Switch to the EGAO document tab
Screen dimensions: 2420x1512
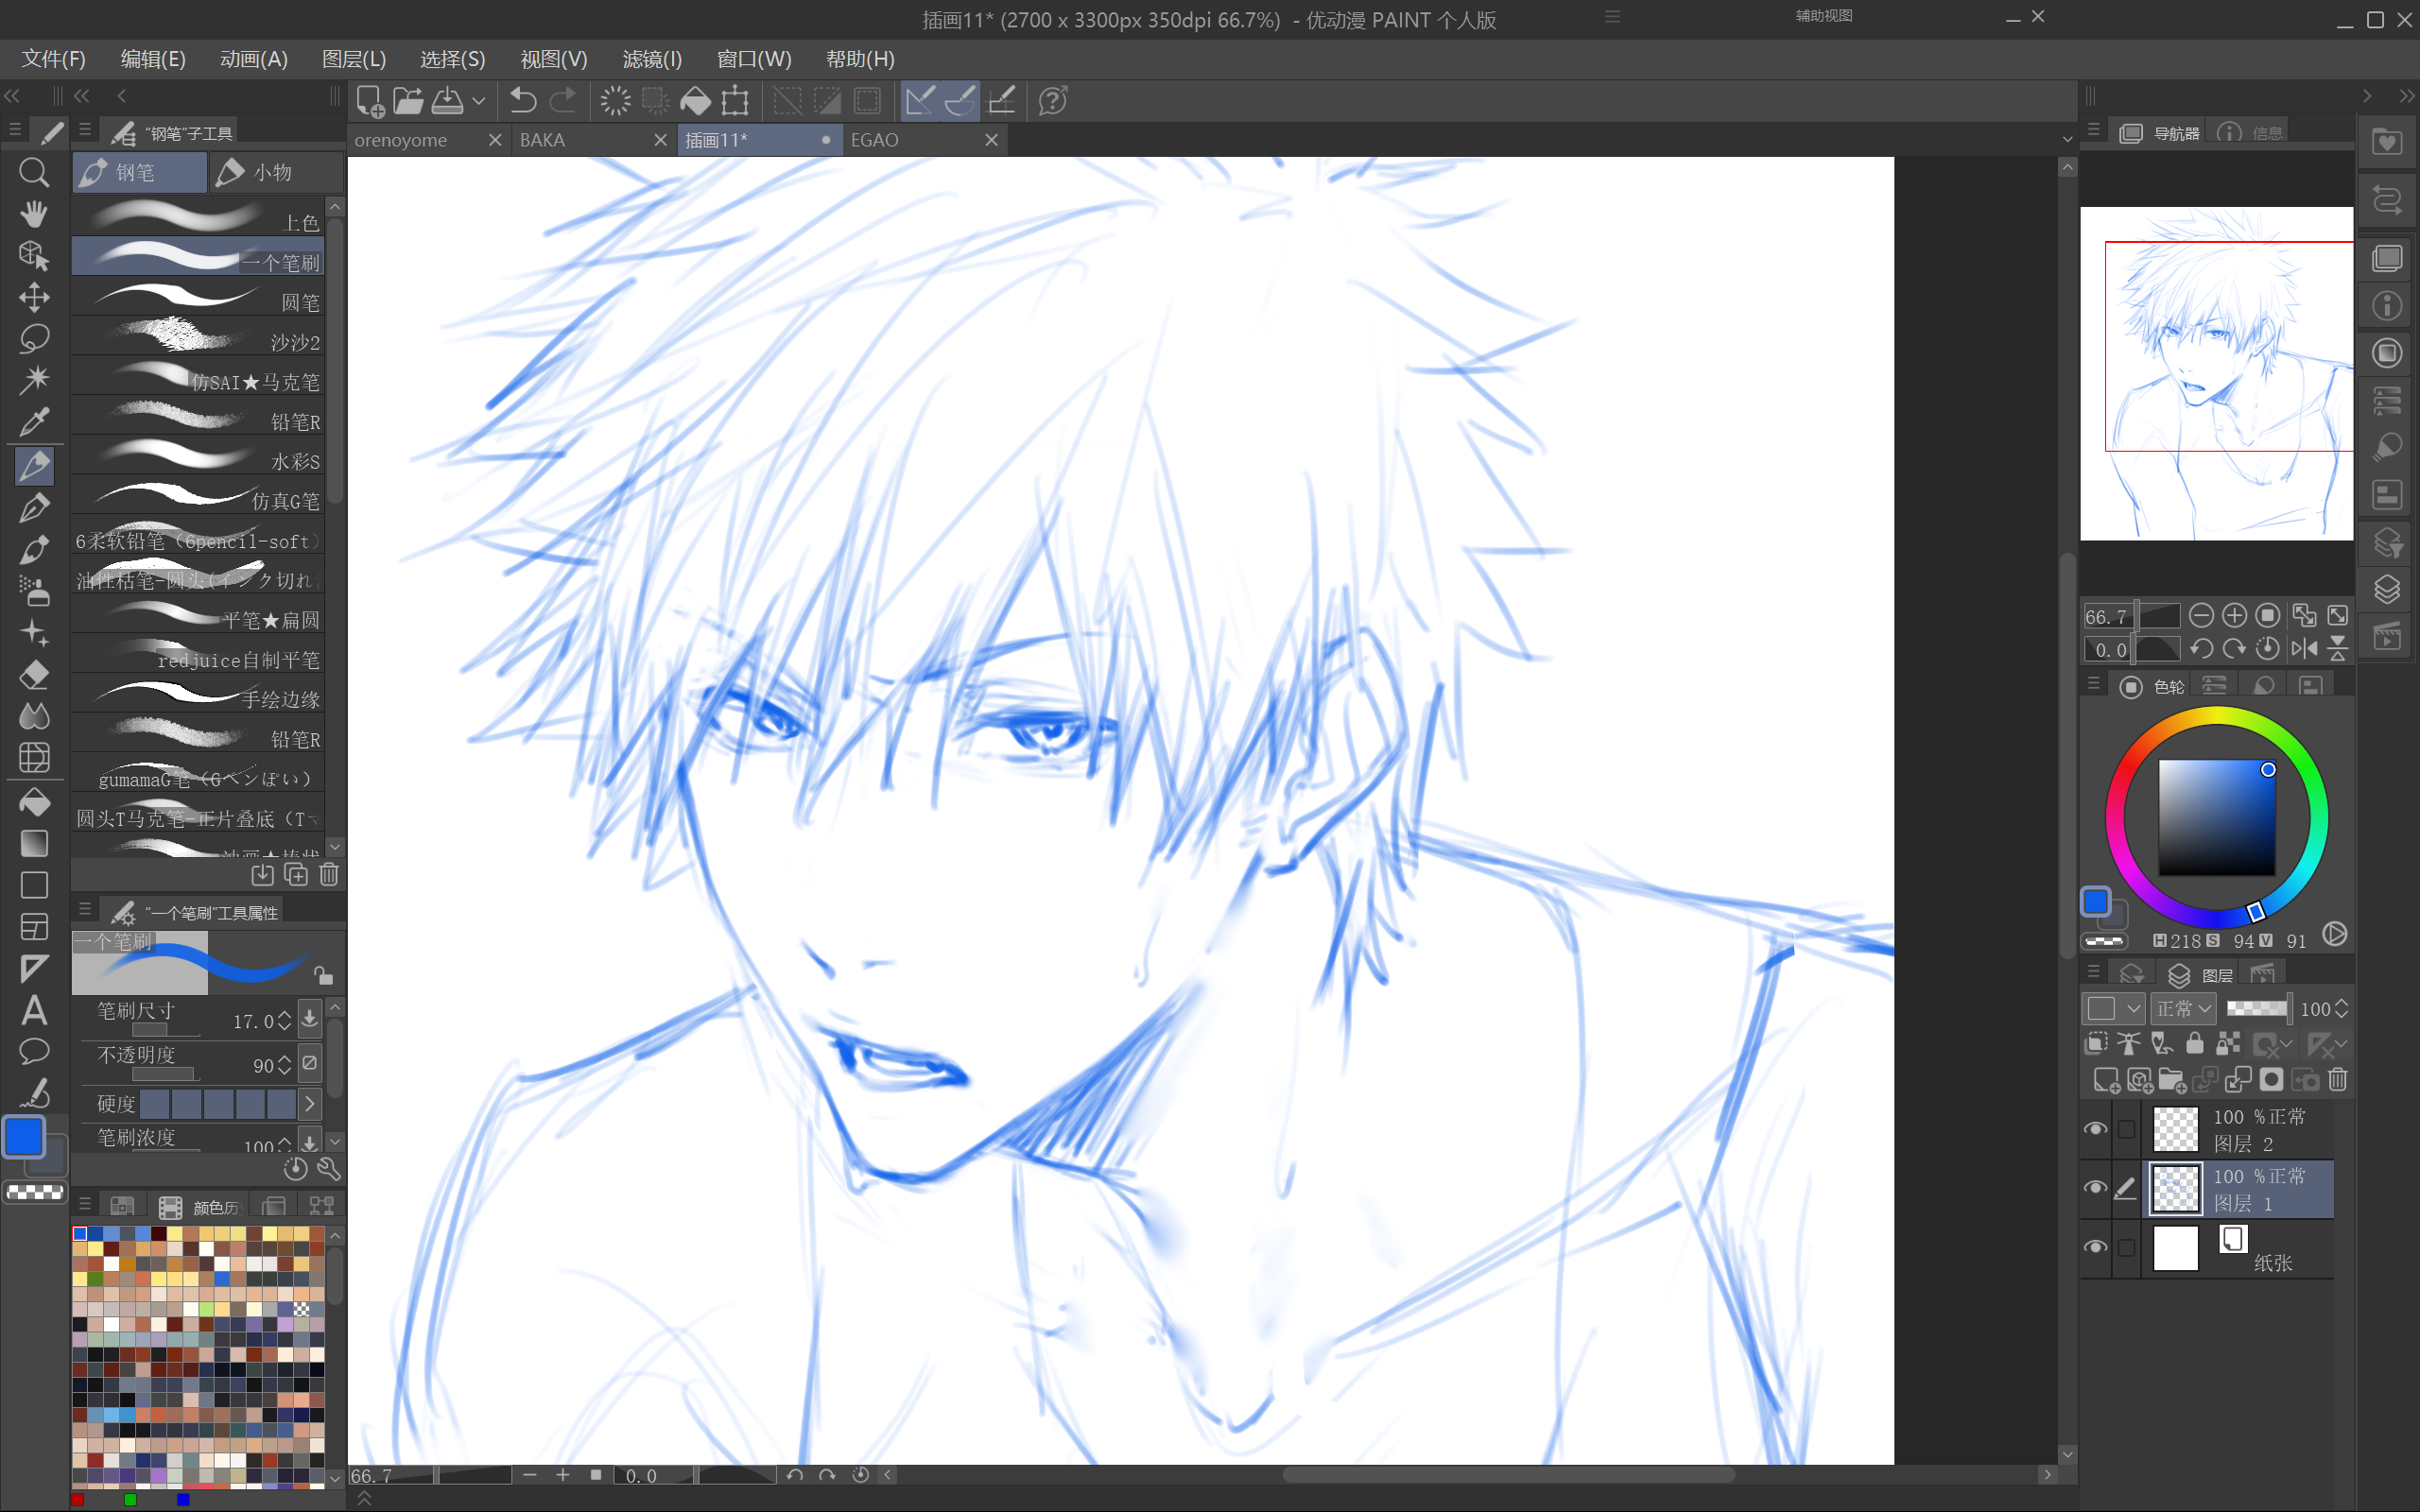(874, 140)
